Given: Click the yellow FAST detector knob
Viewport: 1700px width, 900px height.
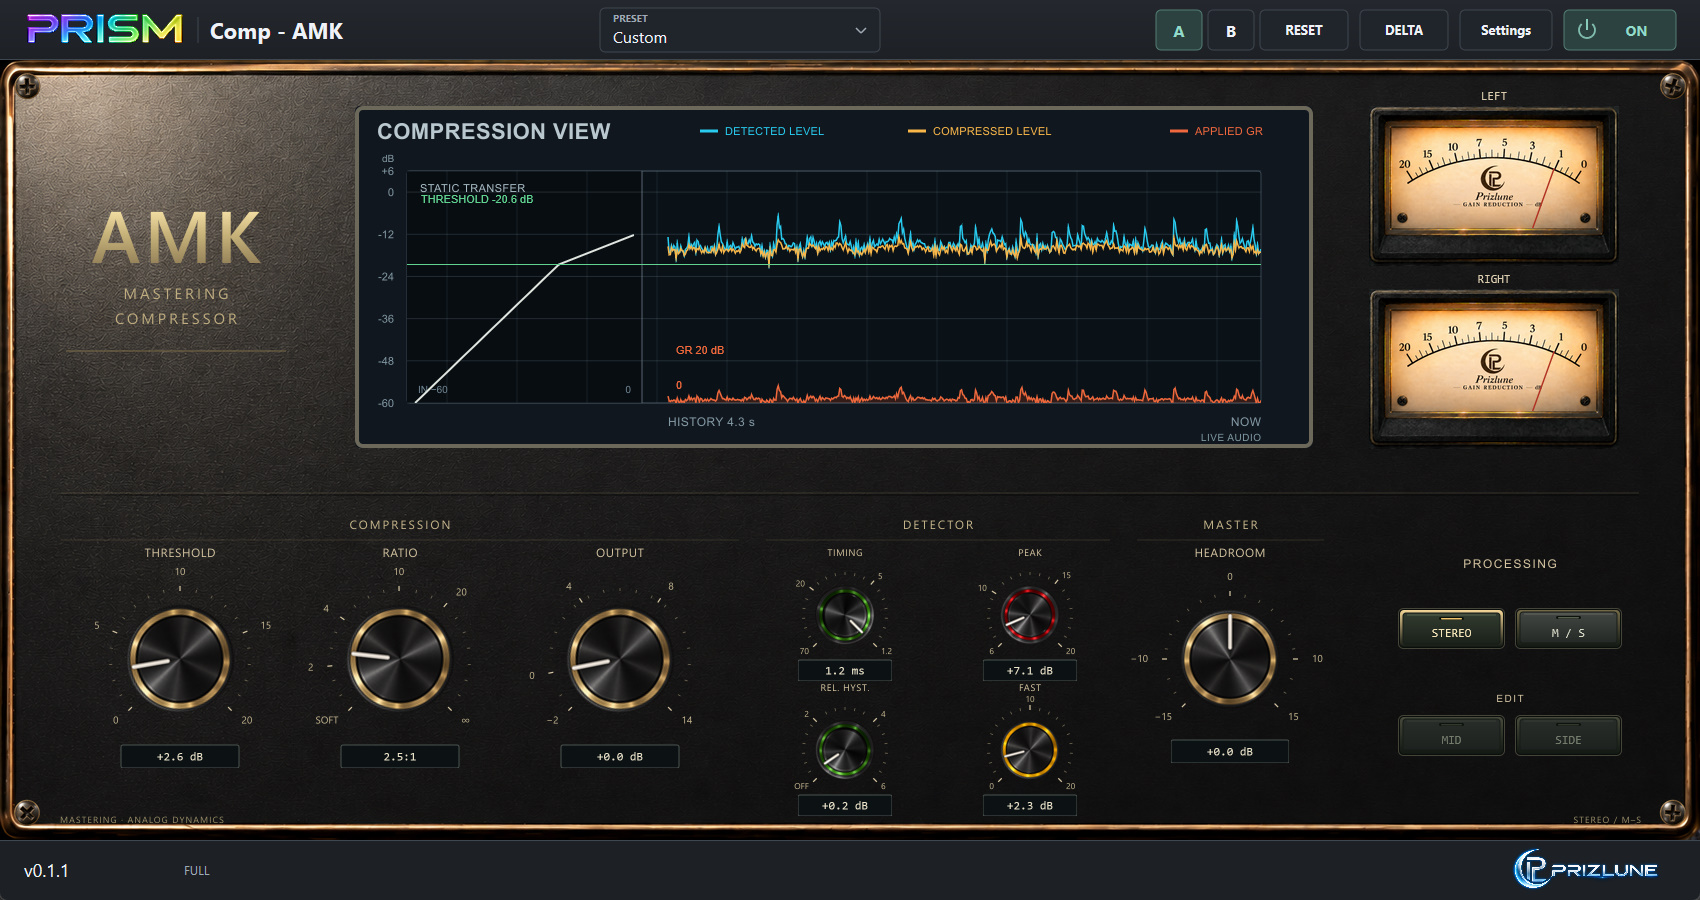Looking at the screenshot, I should 1030,750.
